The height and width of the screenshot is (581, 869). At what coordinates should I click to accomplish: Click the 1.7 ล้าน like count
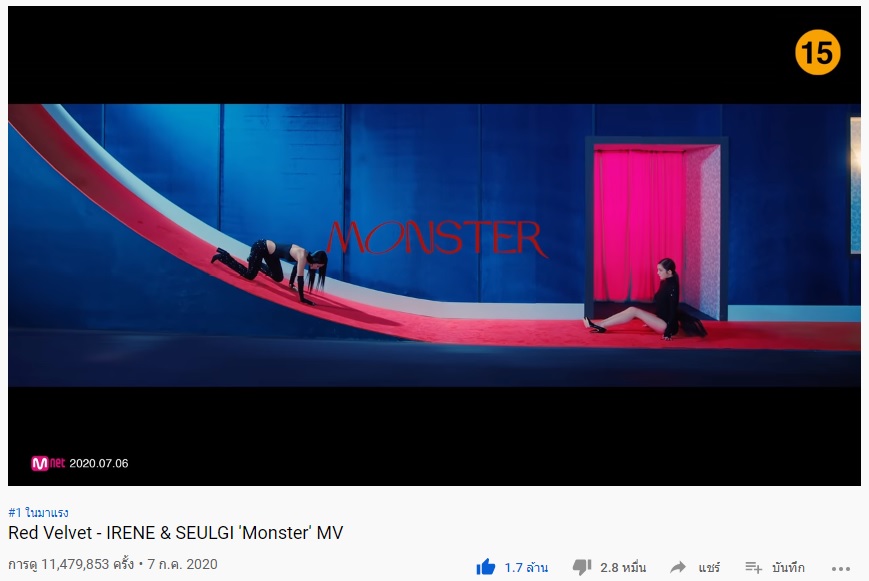coord(526,568)
